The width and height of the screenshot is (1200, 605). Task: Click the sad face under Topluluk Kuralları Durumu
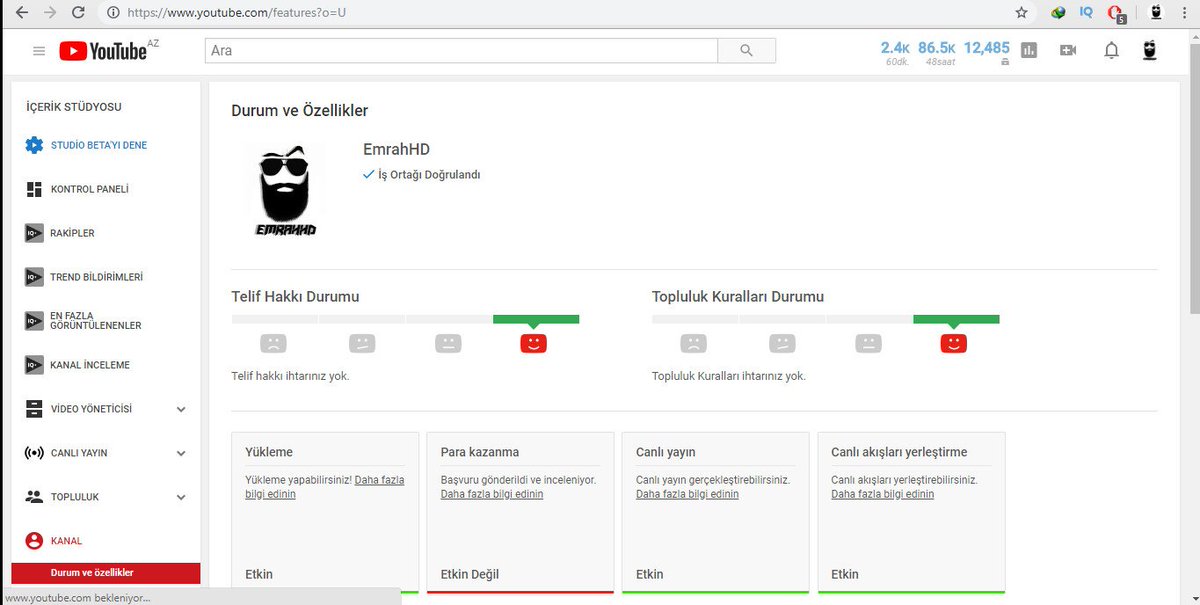[693, 343]
